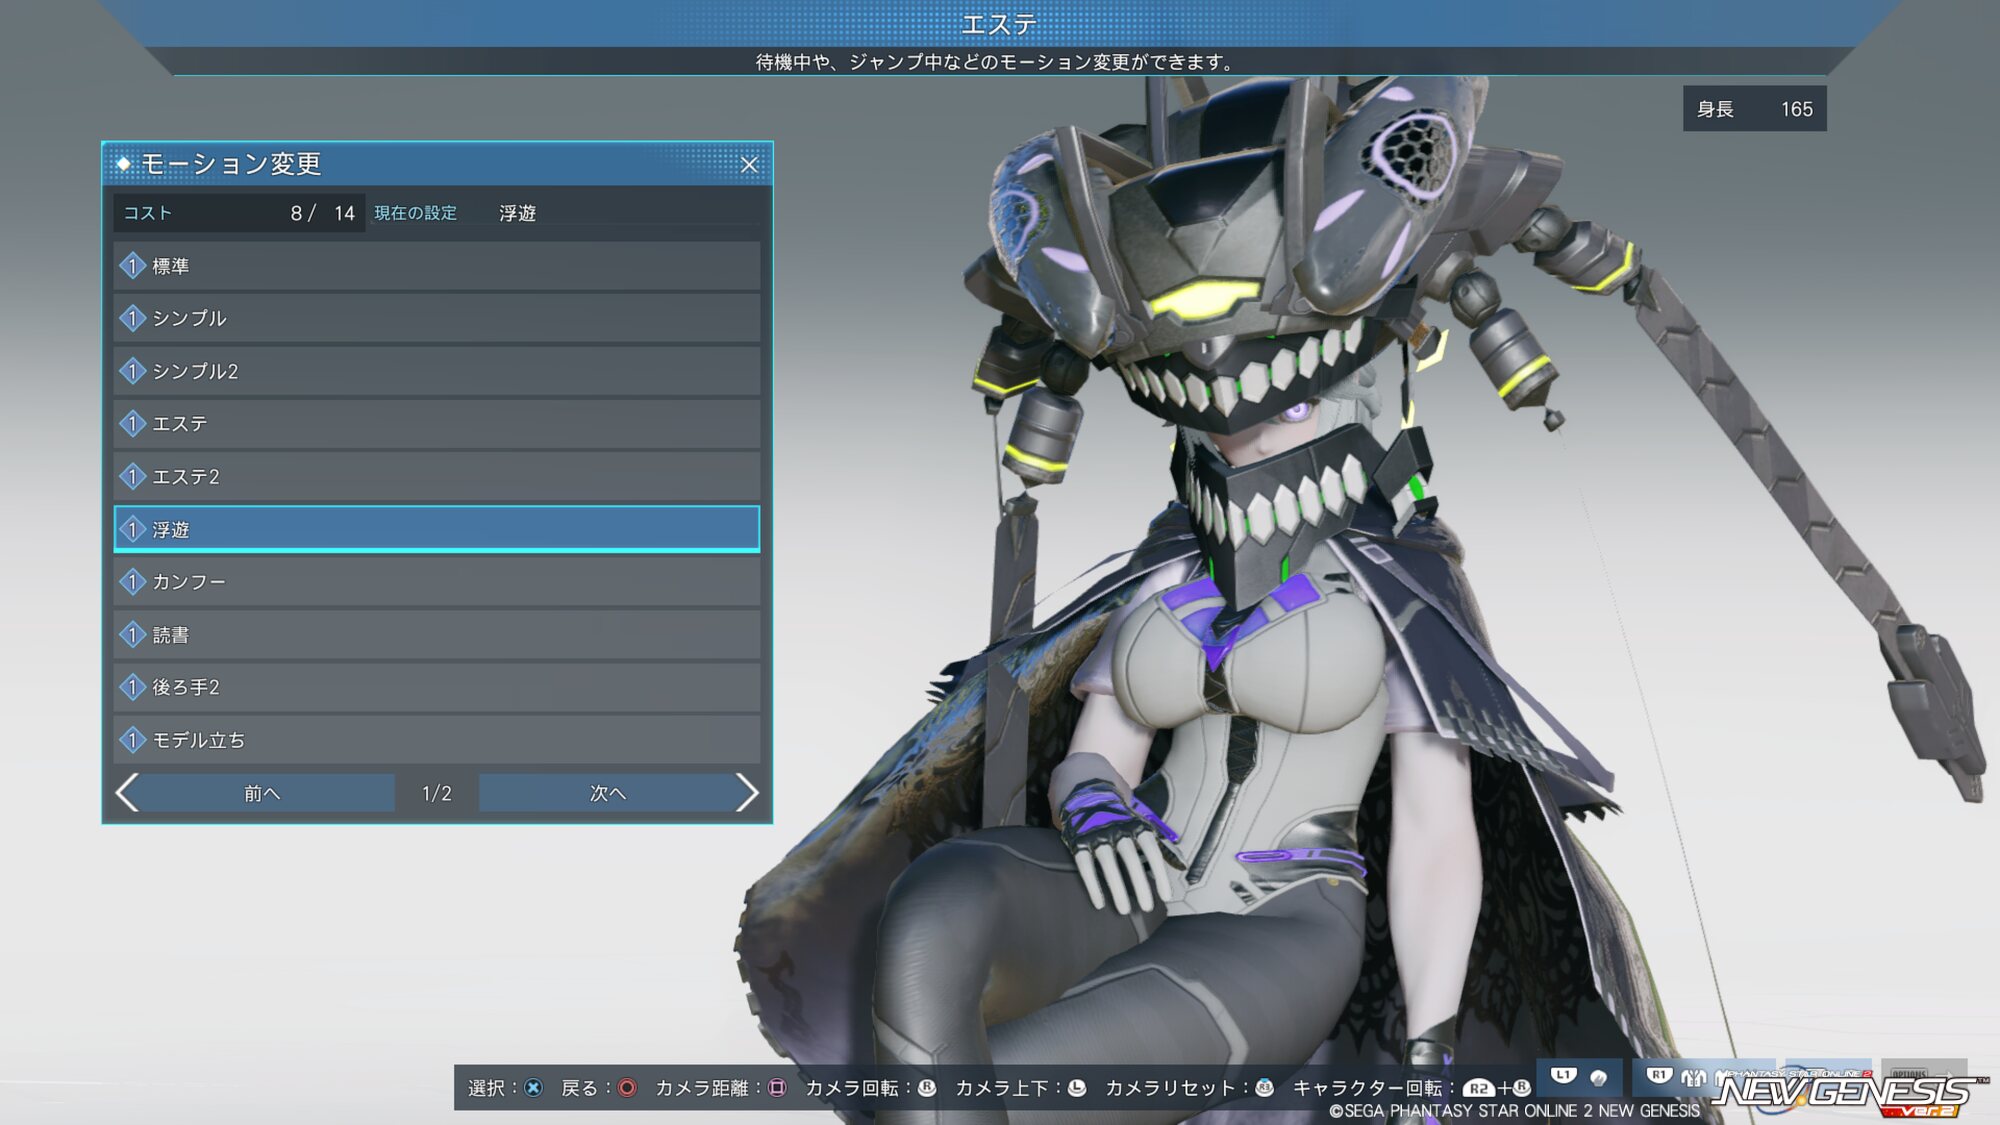Select the エステ2 motion option
The image size is (2000, 1125).
click(x=437, y=477)
